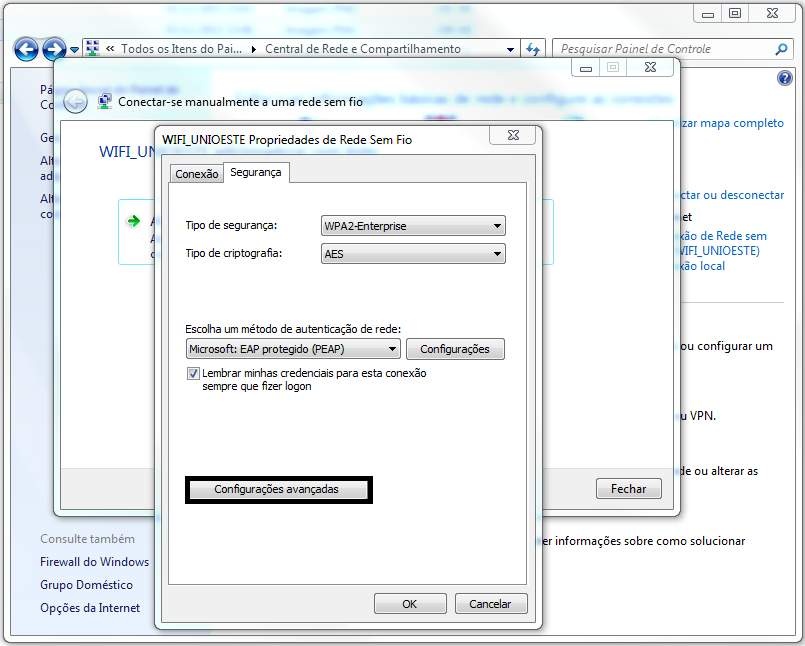Image resolution: width=805 pixels, height=646 pixels.
Task: Close the WIFI_UNIOESTE properties dialog
Action: 513,135
